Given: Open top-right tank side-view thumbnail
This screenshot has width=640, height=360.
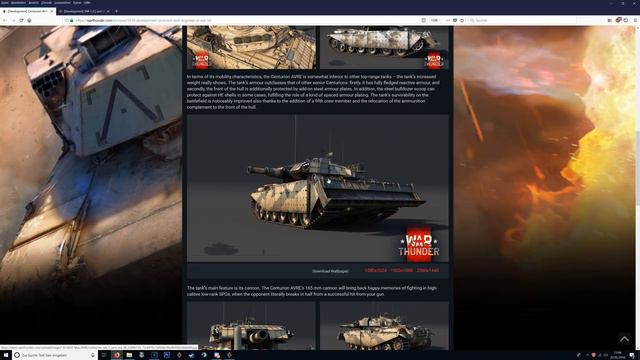Looking at the screenshot, I should tap(384, 47).
